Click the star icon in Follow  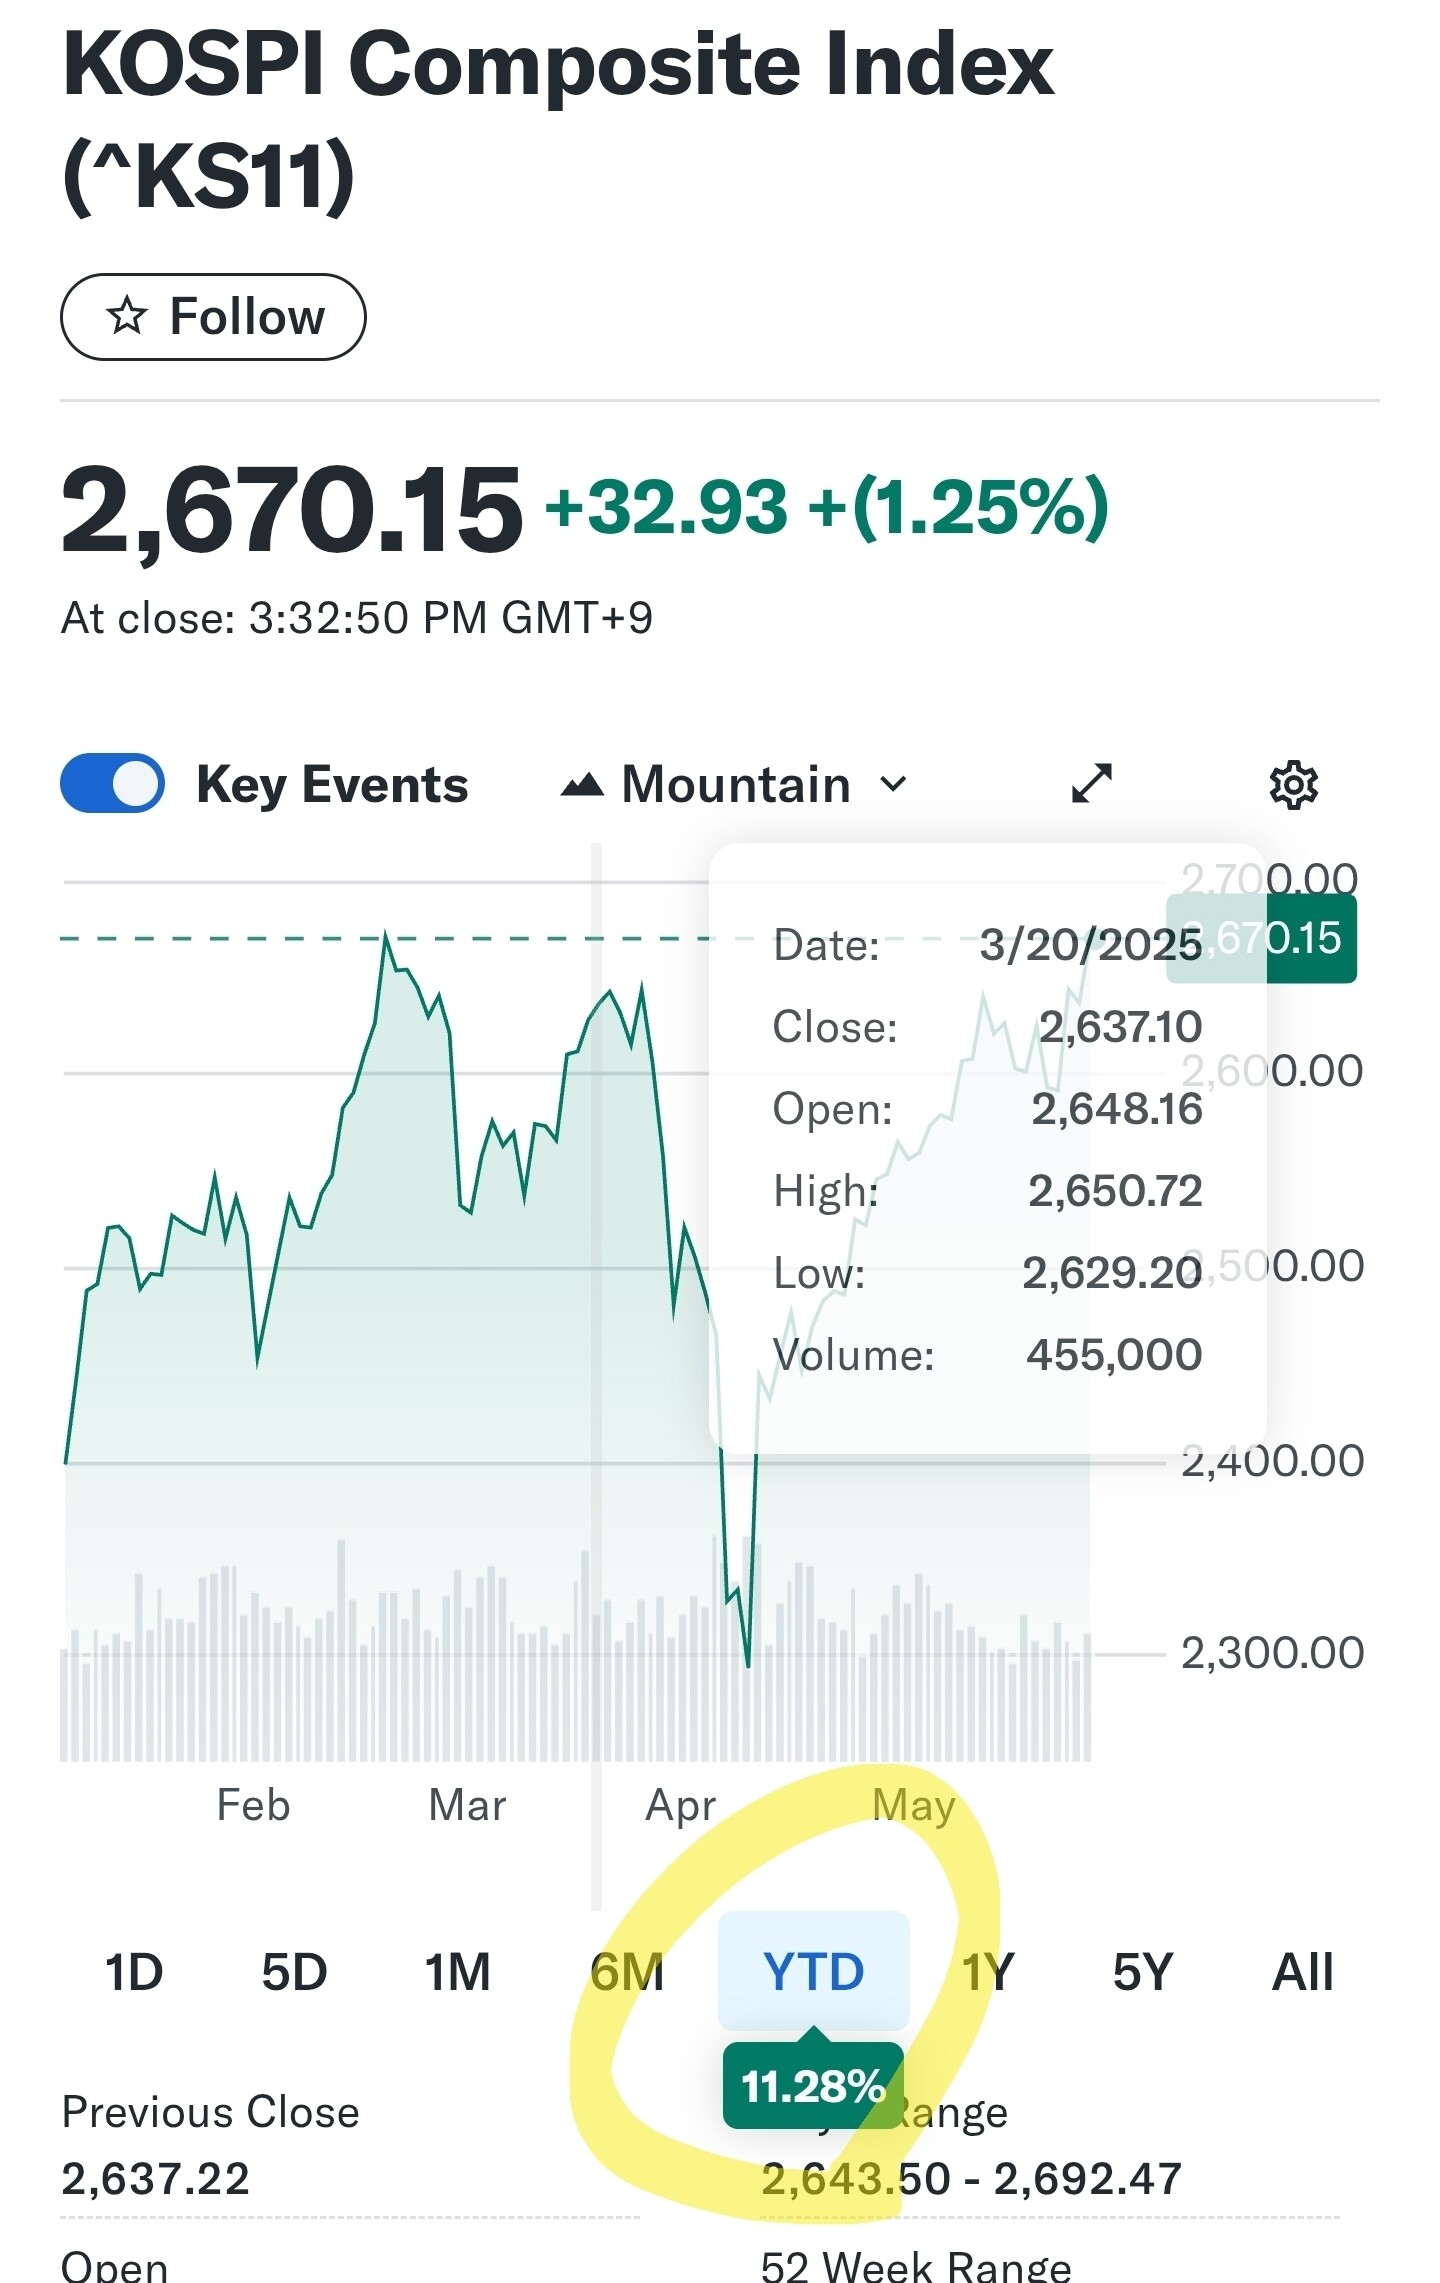tap(127, 317)
